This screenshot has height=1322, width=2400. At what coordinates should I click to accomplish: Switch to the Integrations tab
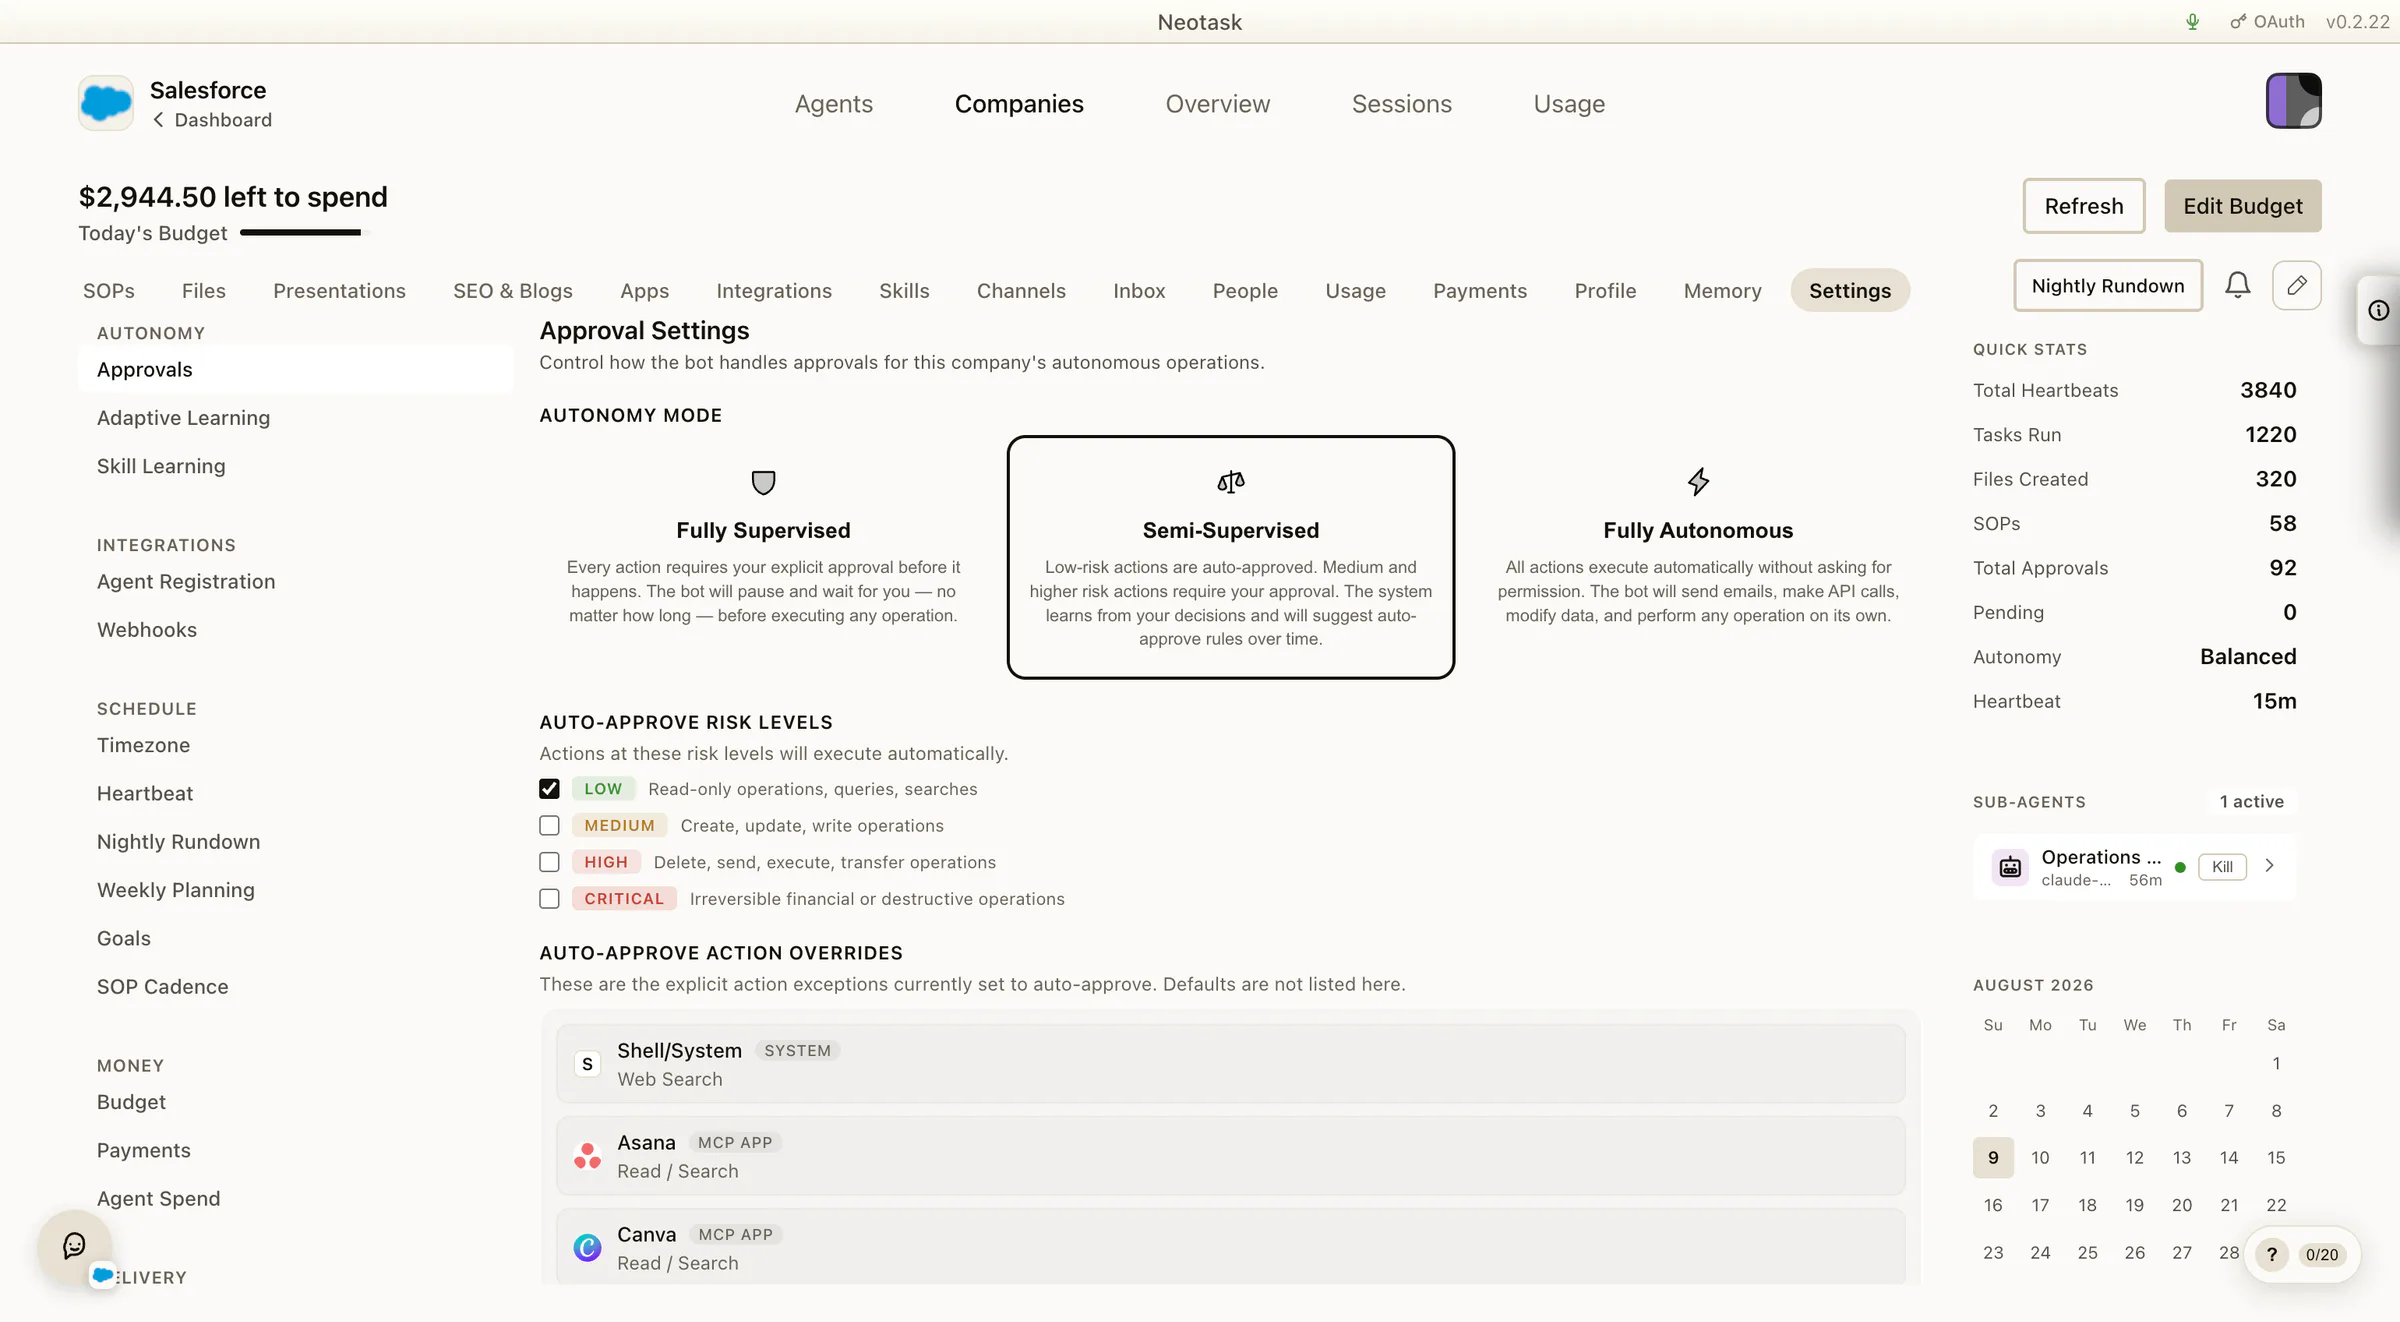tap(774, 291)
